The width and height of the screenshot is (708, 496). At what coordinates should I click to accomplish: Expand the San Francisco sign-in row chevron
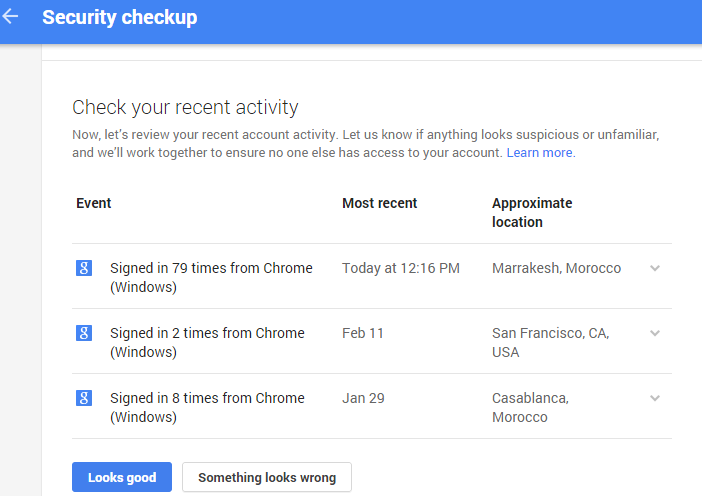pyautogui.click(x=655, y=333)
